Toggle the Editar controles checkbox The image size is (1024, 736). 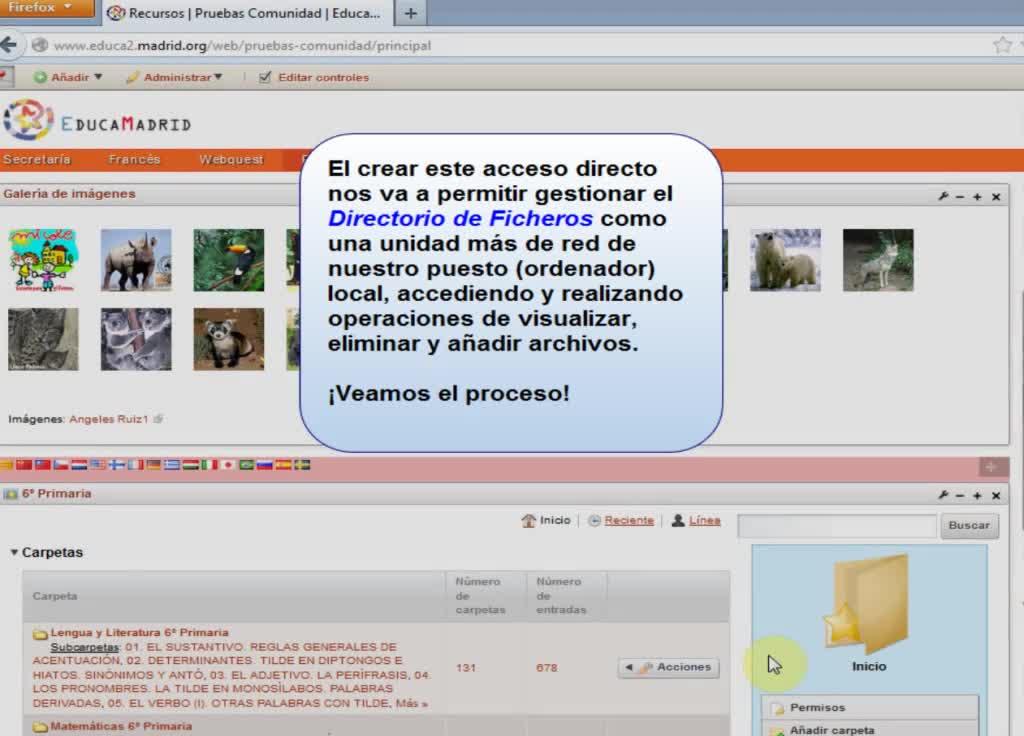click(x=264, y=77)
